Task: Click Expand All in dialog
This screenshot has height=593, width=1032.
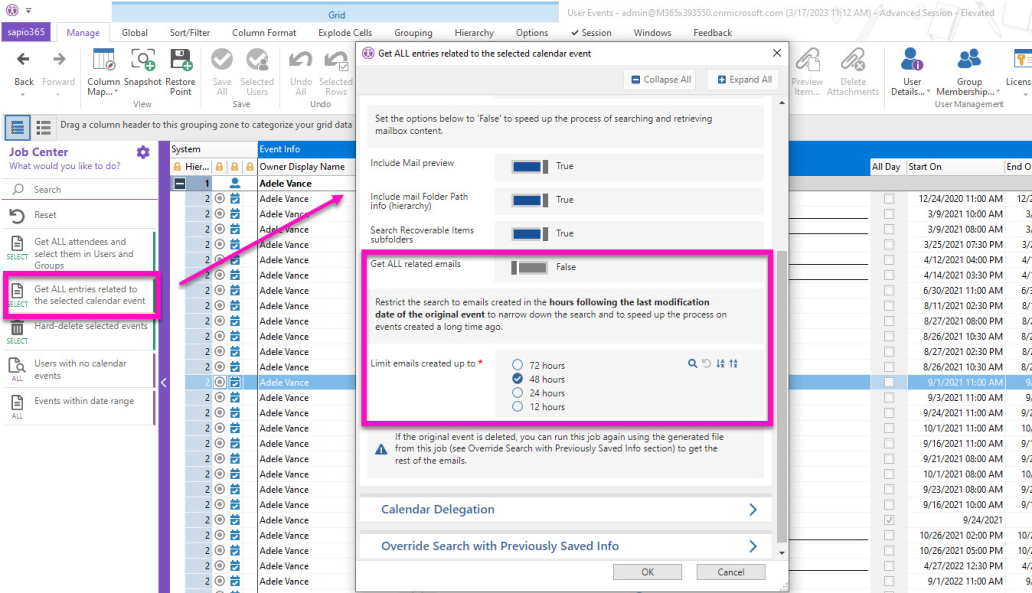Action: pyautogui.click(x=744, y=80)
